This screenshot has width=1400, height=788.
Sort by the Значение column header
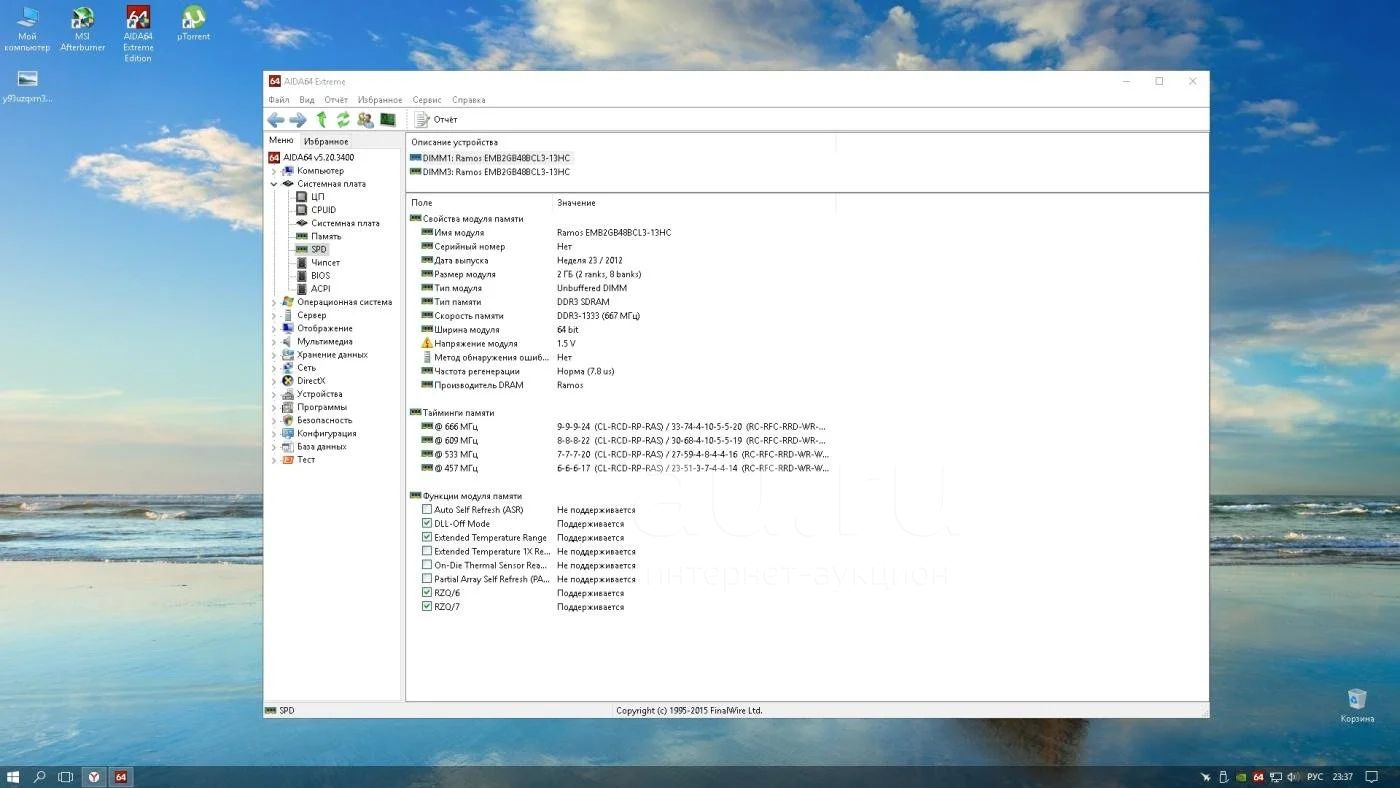coord(694,203)
